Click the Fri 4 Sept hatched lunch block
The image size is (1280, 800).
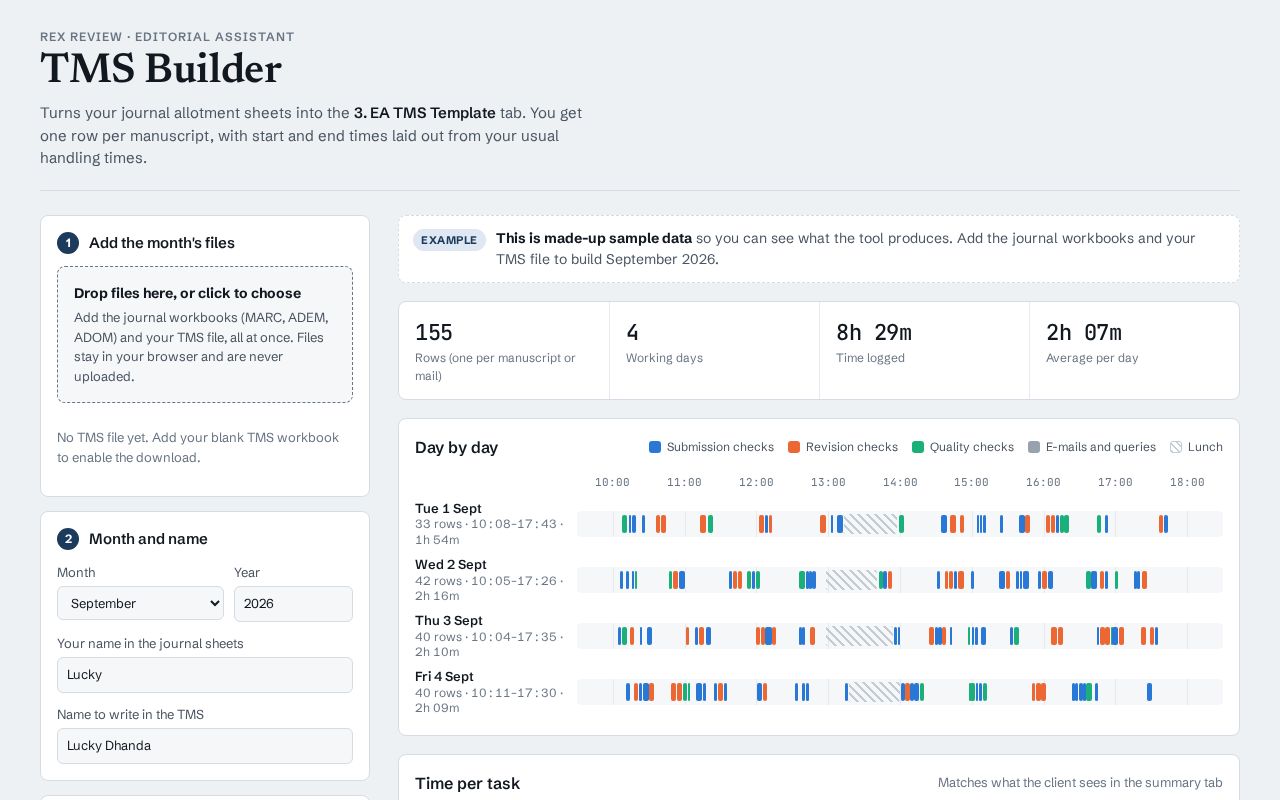click(873, 692)
